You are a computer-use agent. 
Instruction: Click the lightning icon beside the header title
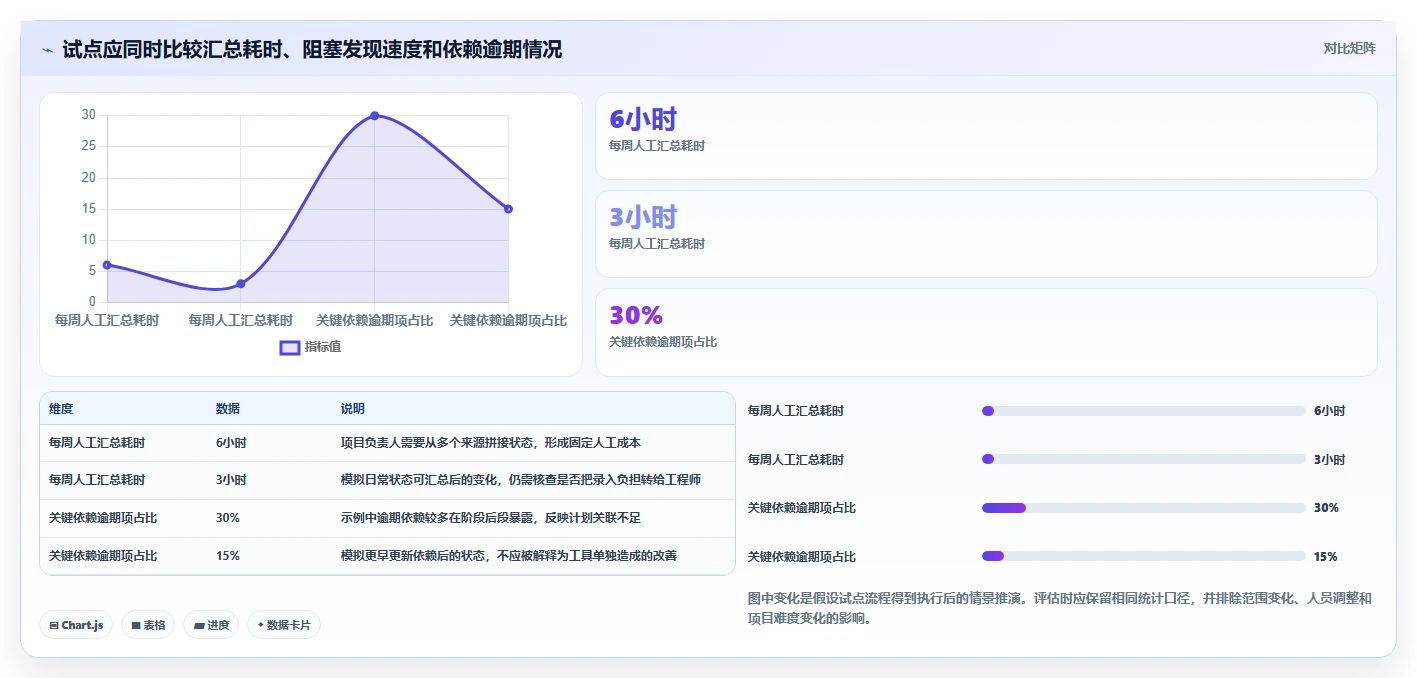pyautogui.click(x=48, y=50)
